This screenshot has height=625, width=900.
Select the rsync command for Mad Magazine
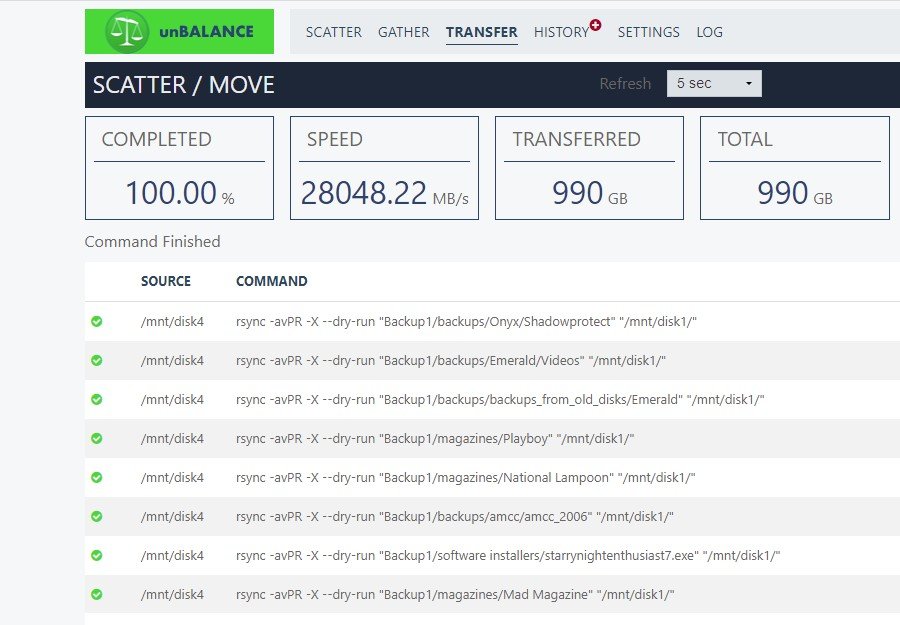coord(455,595)
